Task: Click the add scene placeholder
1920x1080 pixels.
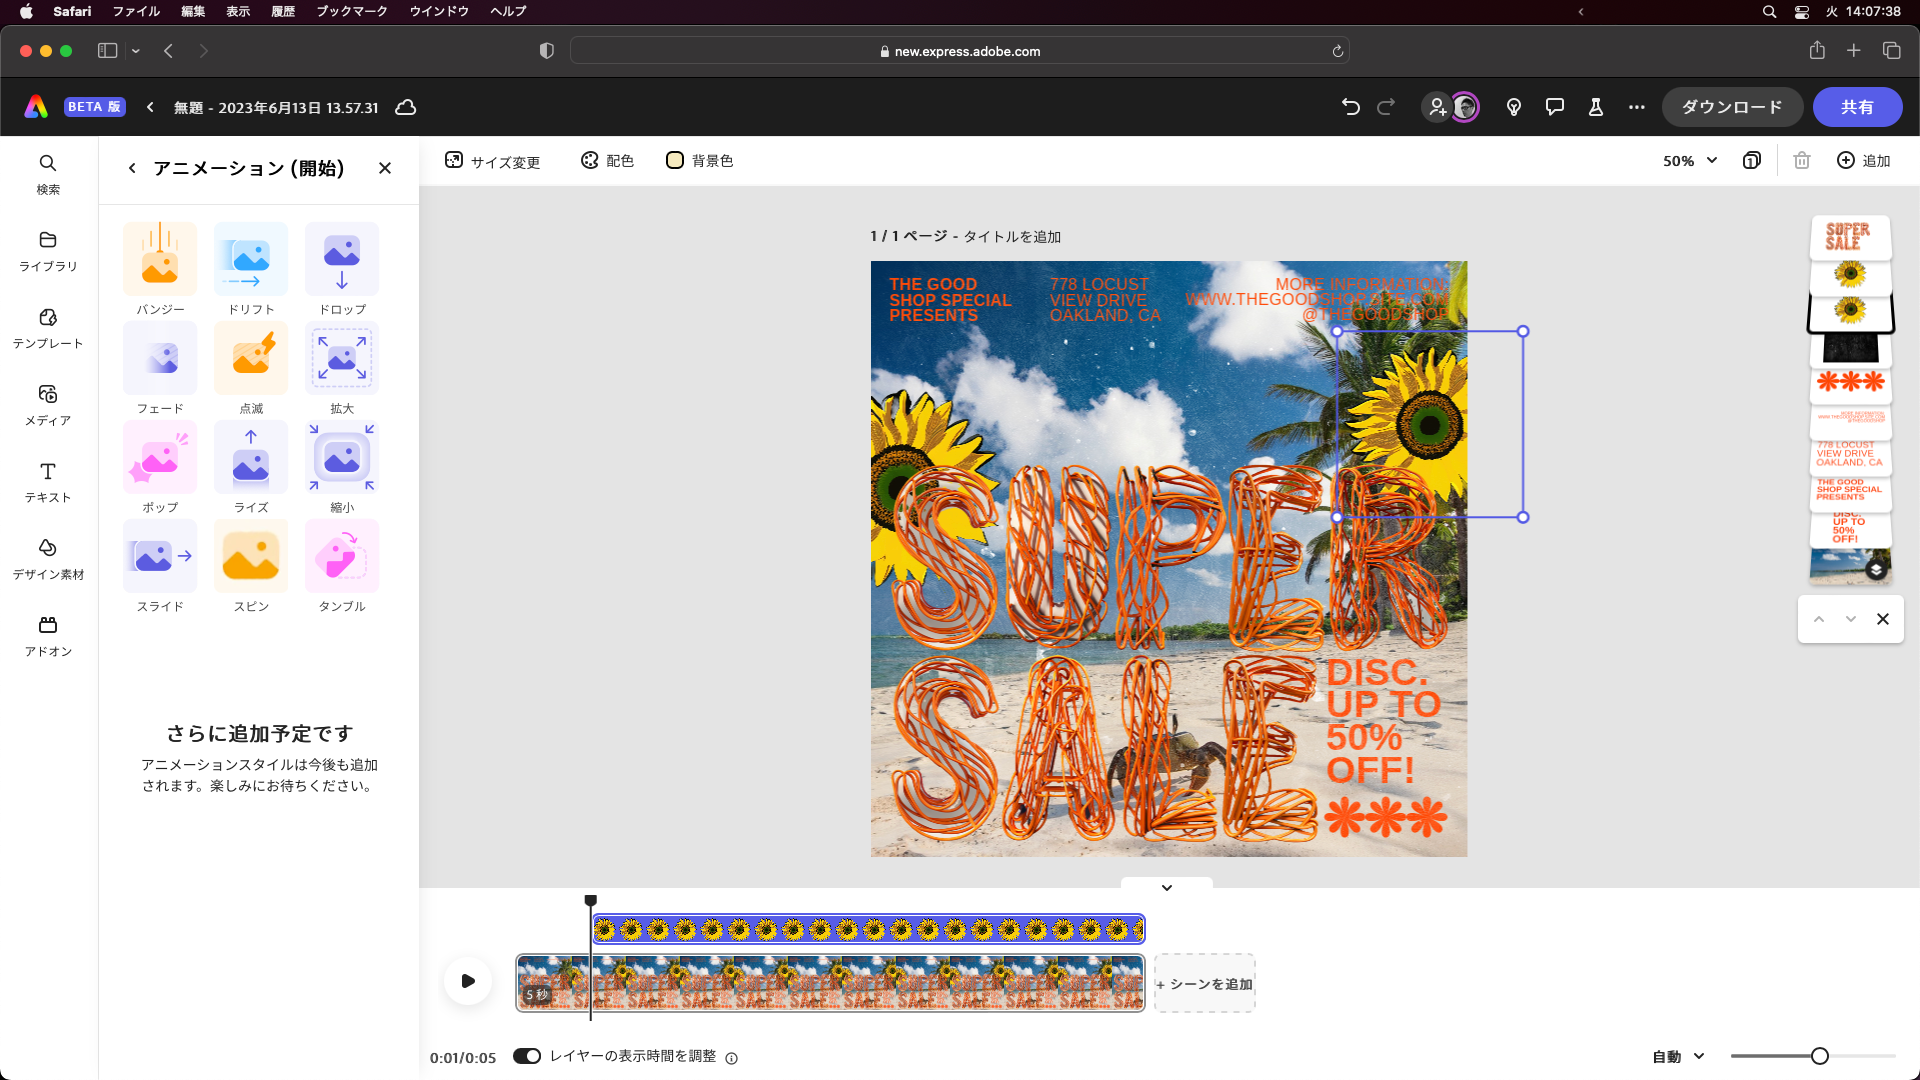Action: click(1205, 984)
